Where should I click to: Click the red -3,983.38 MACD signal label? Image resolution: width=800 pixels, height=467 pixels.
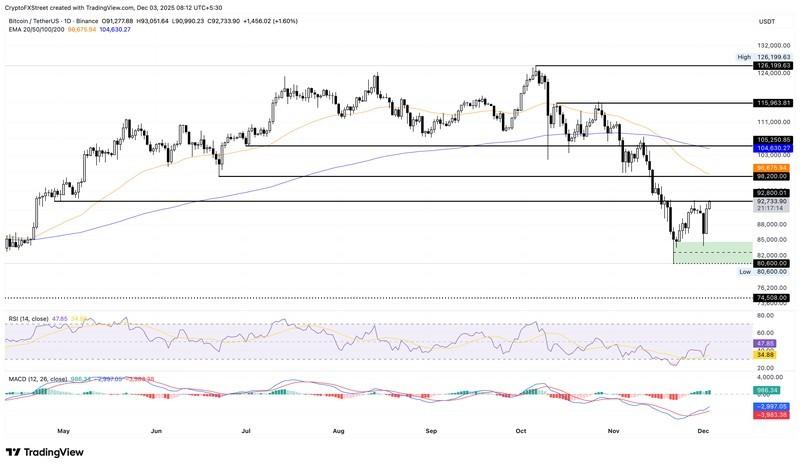tap(773, 415)
